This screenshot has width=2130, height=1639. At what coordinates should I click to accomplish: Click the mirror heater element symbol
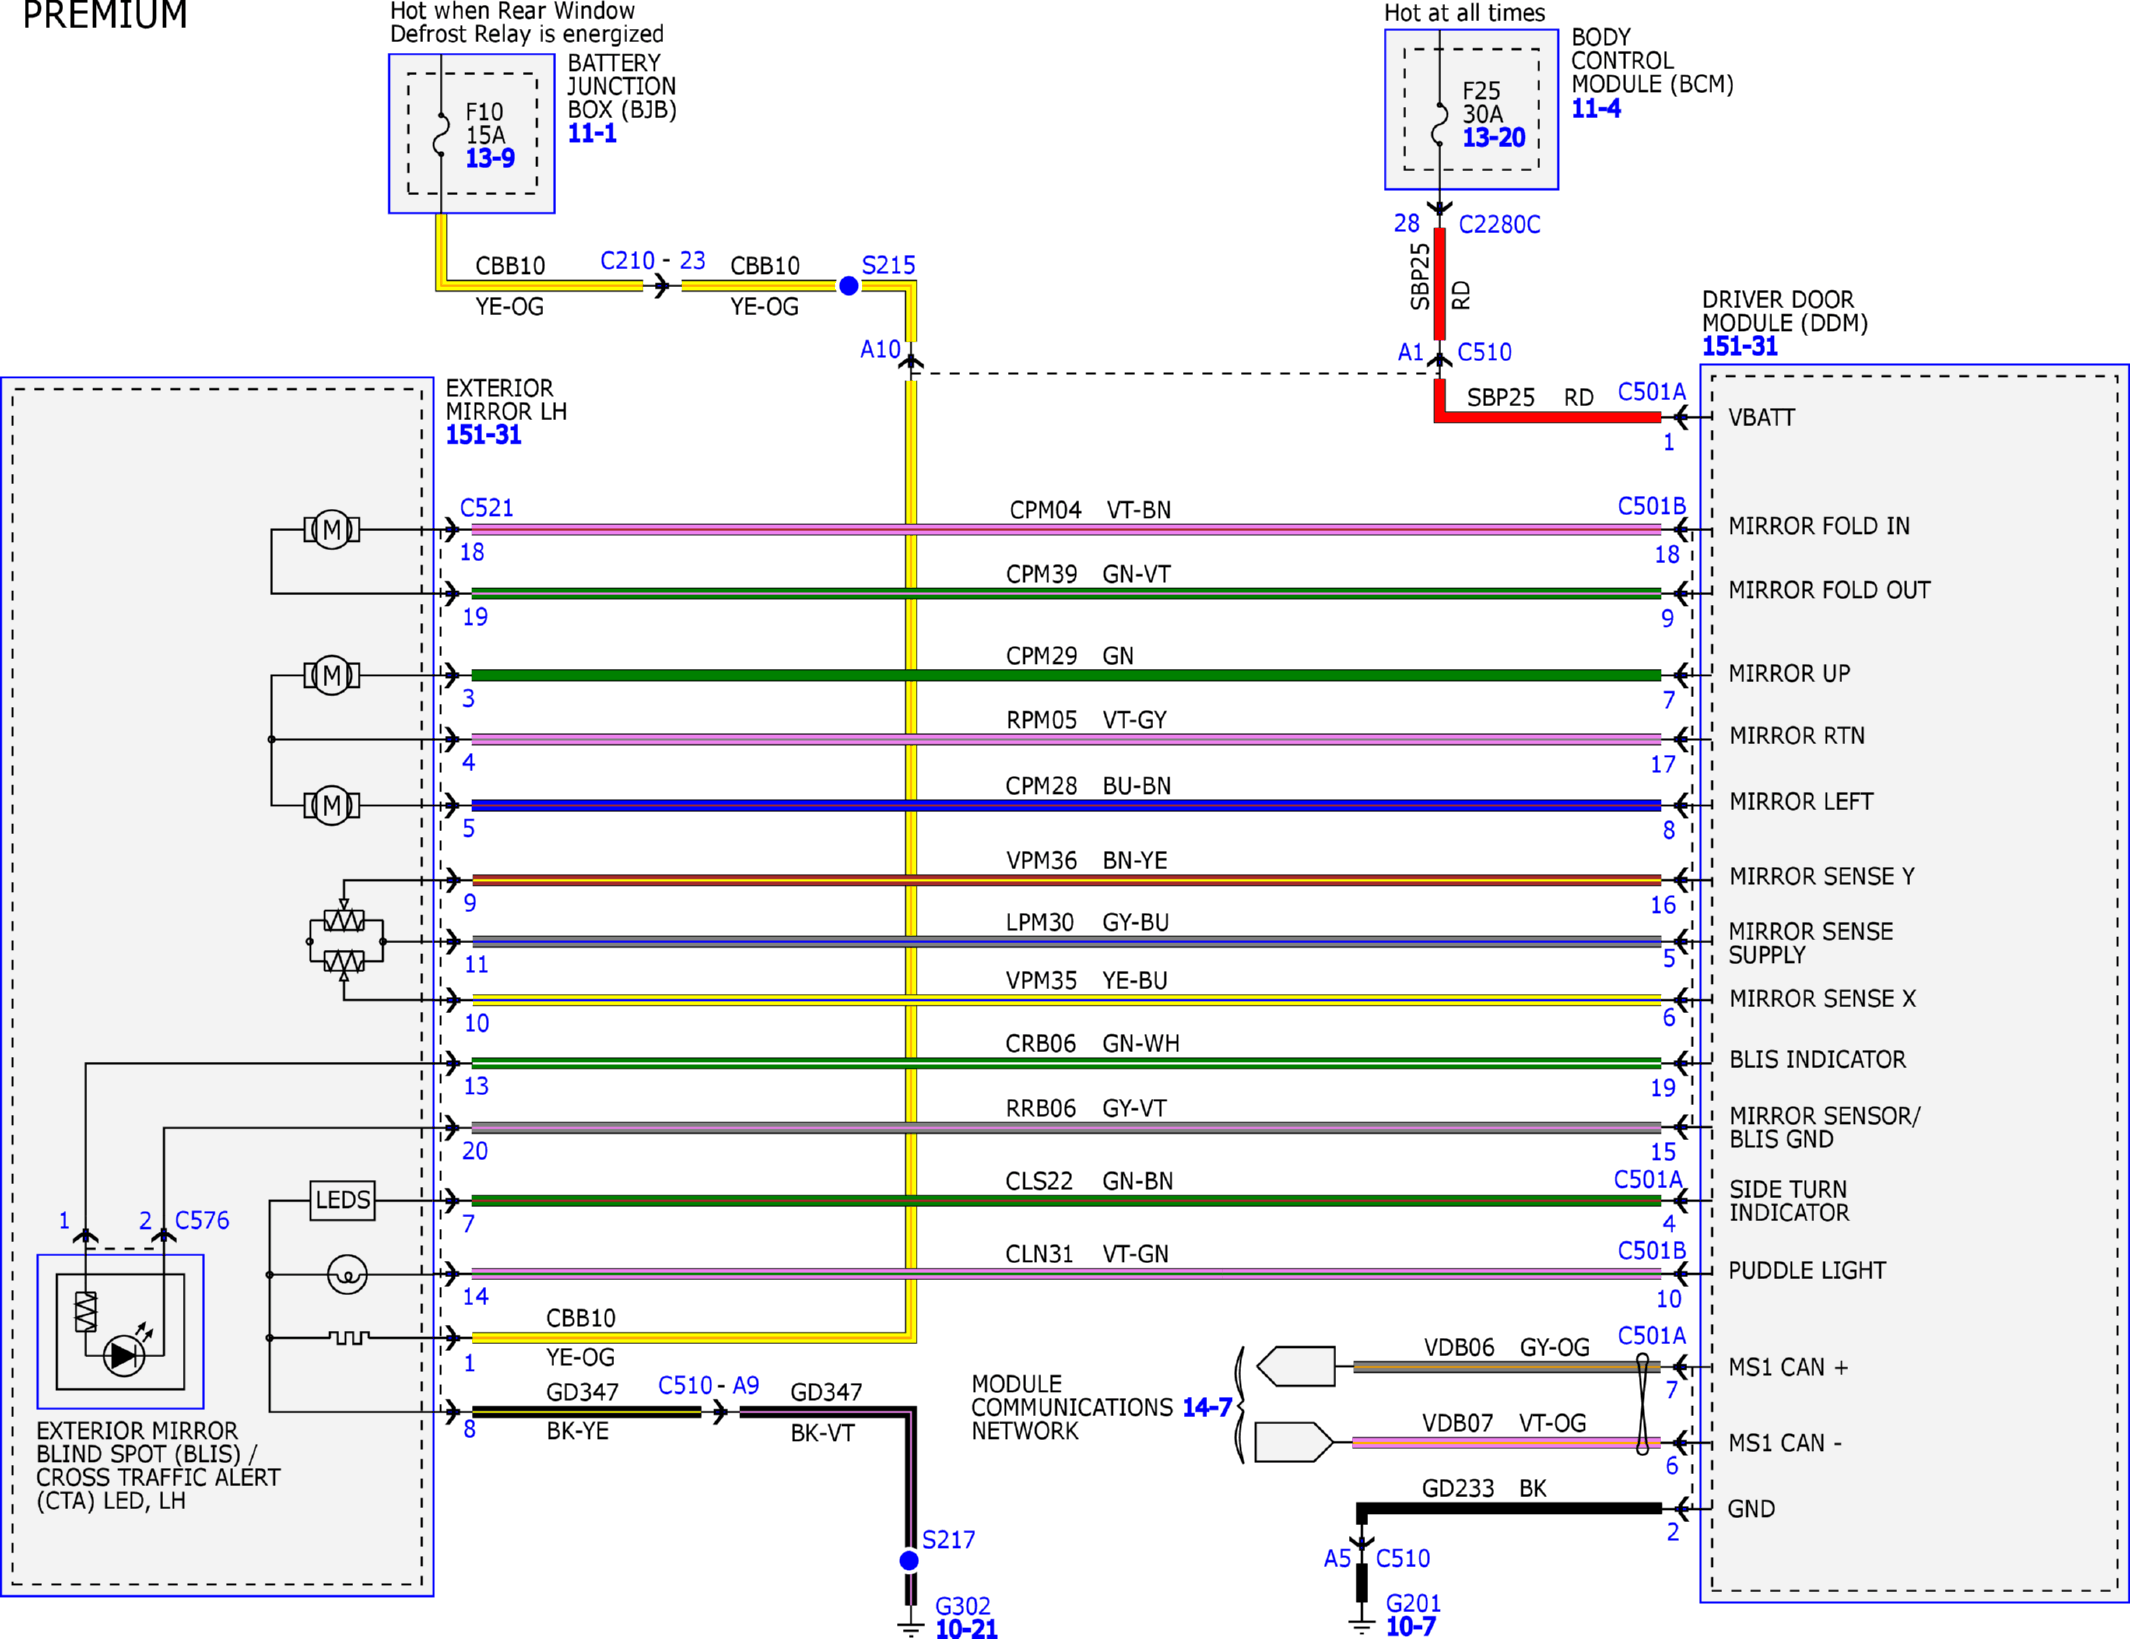349,1337
